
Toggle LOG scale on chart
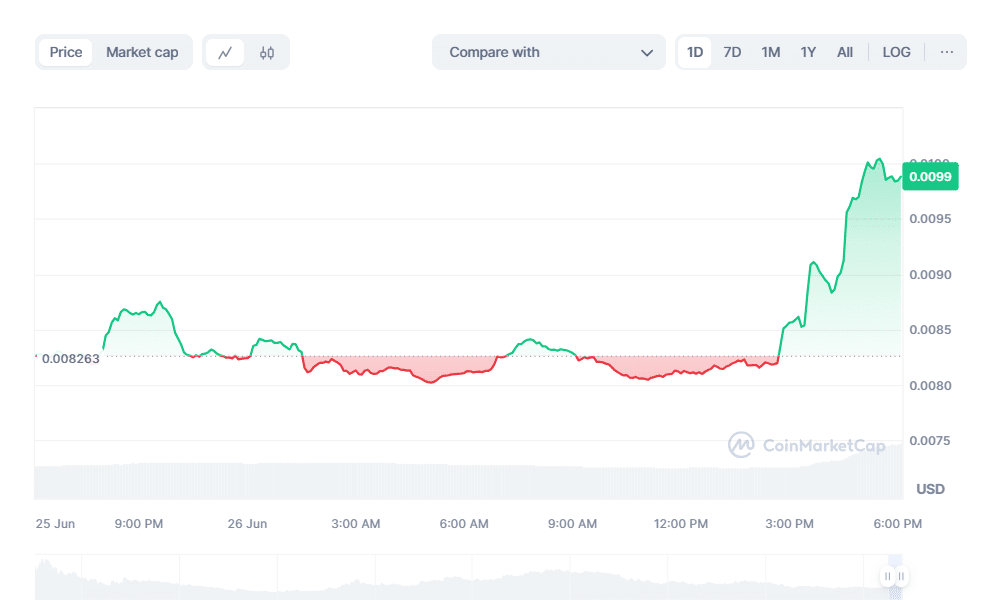point(896,52)
